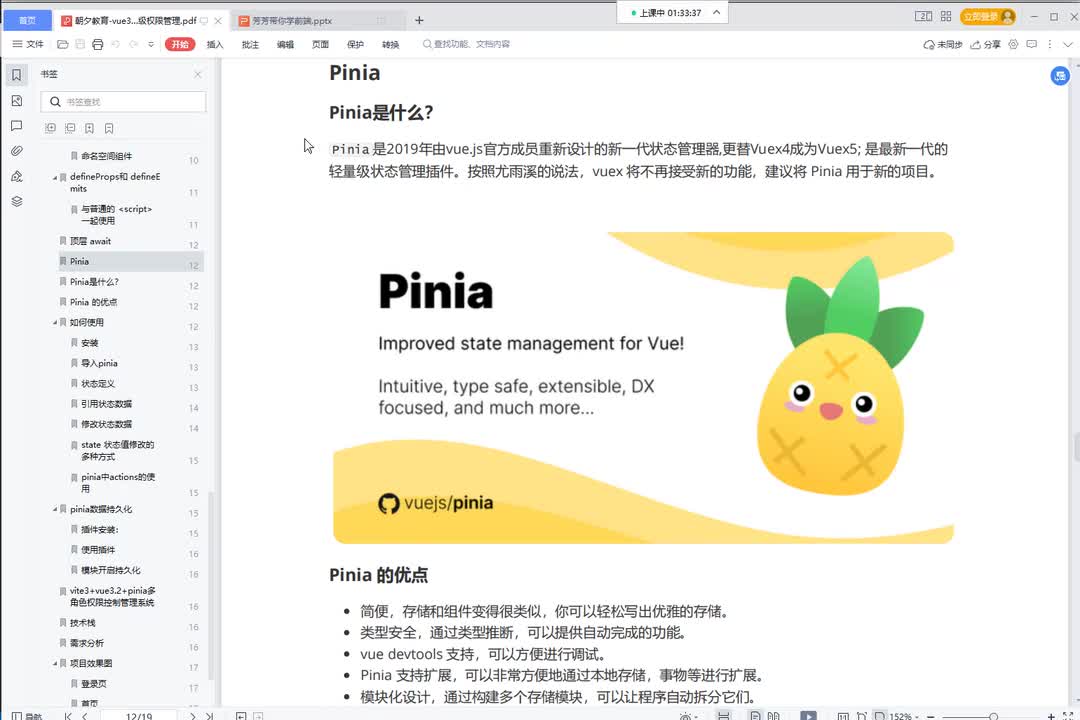This screenshot has height=720, width=1080.
Task: Open the feedback message icon in top-right toolbar
Action: [1031, 44]
